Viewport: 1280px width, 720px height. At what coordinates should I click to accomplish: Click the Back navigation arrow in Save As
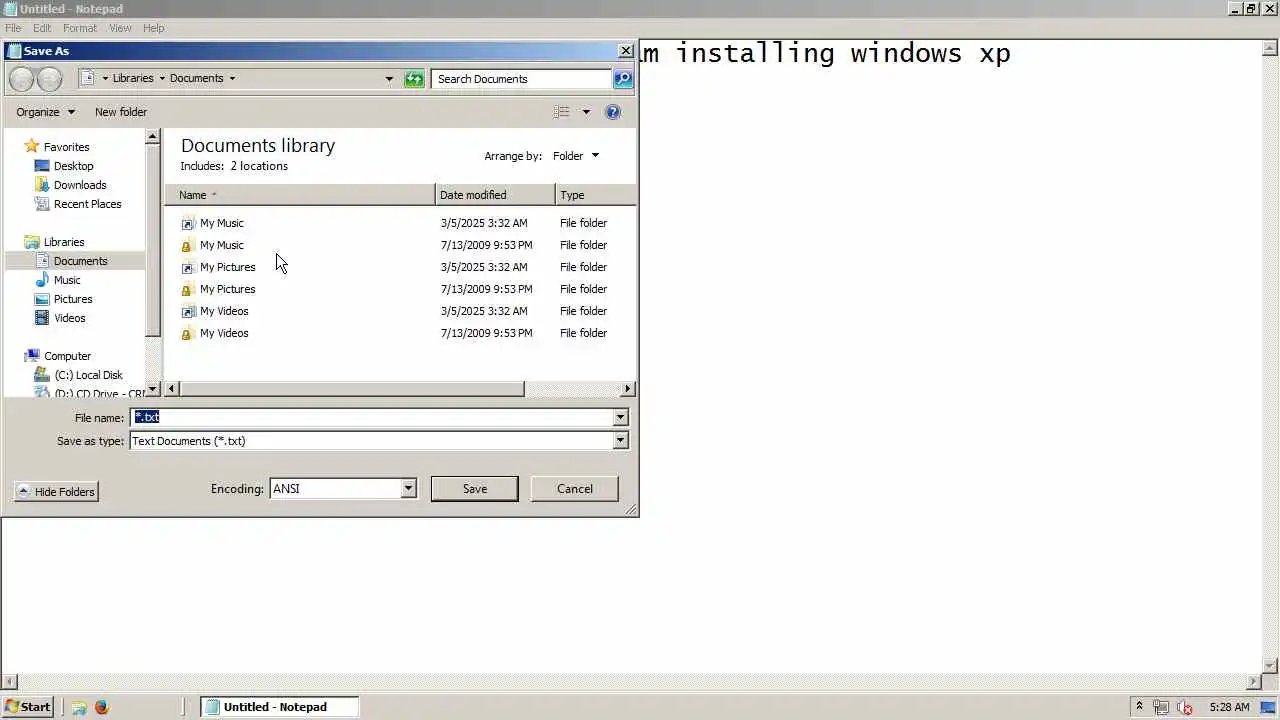22,79
